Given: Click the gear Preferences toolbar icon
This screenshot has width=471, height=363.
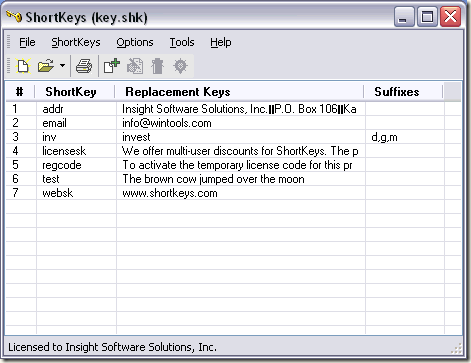Looking at the screenshot, I should pyautogui.click(x=180, y=66).
